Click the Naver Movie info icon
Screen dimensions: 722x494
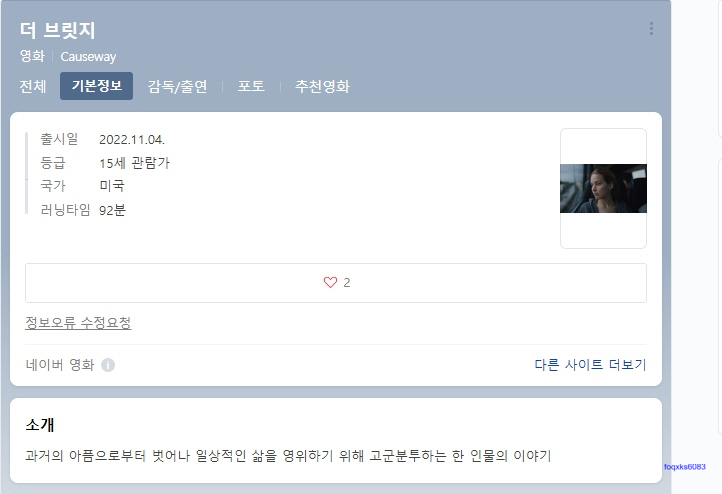108,365
